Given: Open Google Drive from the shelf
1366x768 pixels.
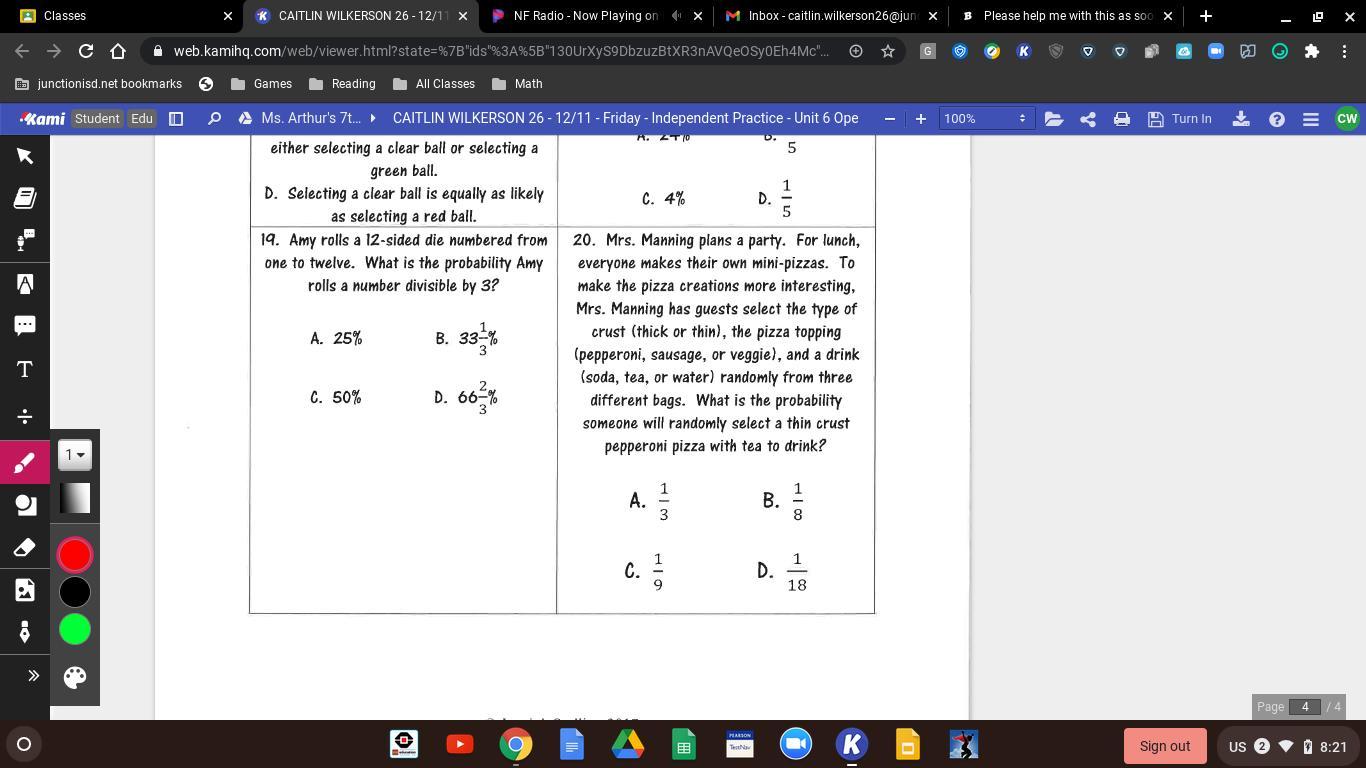Looking at the screenshot, I should tap(628, 745).
